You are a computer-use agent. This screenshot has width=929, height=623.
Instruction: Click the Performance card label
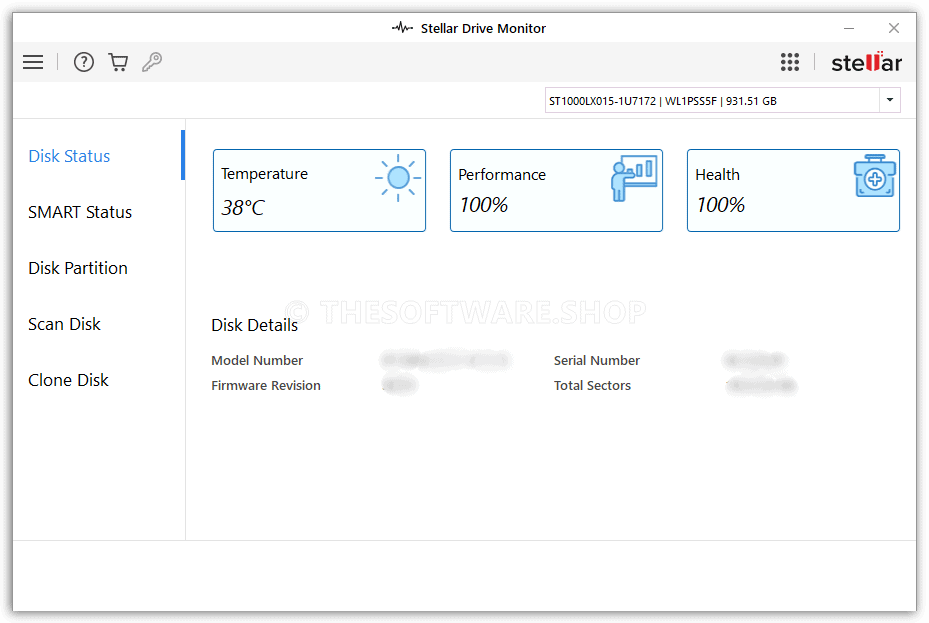(502, 175)
